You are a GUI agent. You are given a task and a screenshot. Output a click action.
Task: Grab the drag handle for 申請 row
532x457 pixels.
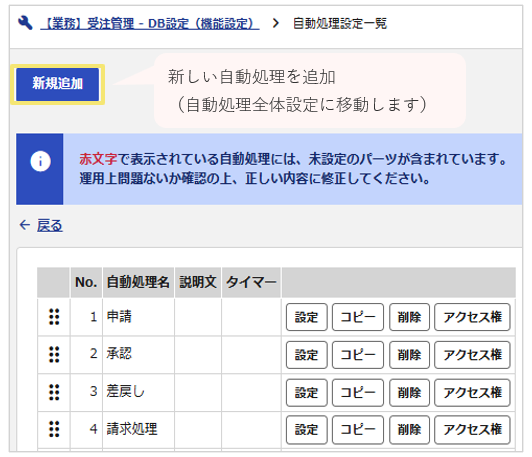pos(54,317)
